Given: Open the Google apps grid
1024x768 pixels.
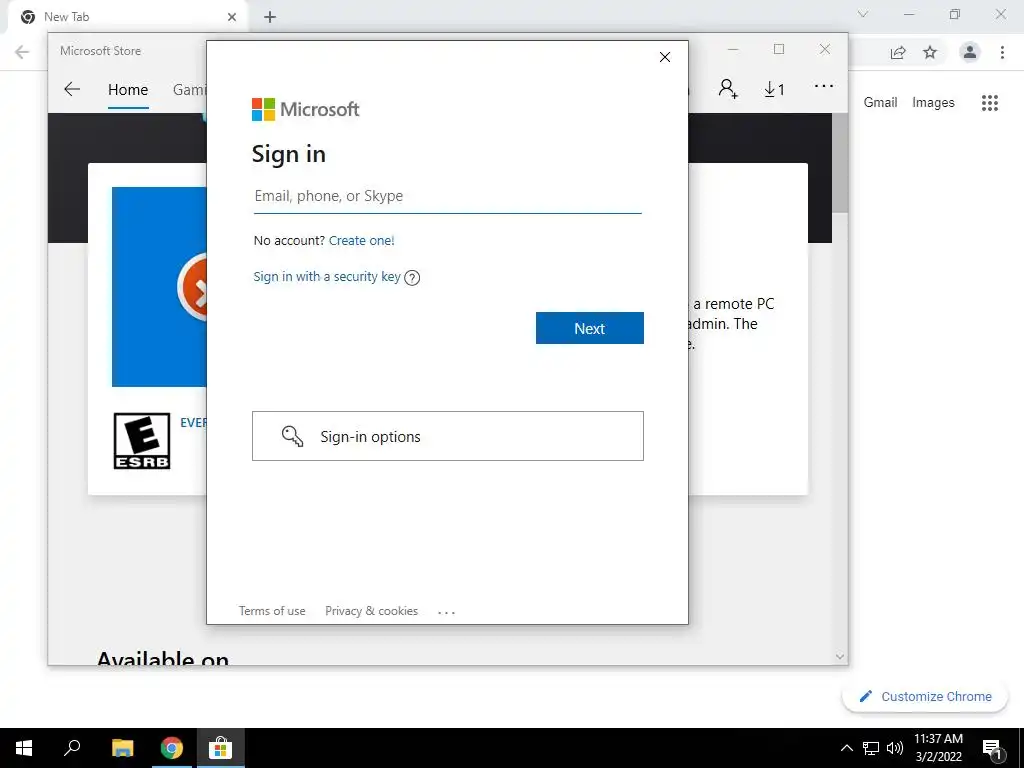Looking at the screenshot, I should (x=990, y=103).
